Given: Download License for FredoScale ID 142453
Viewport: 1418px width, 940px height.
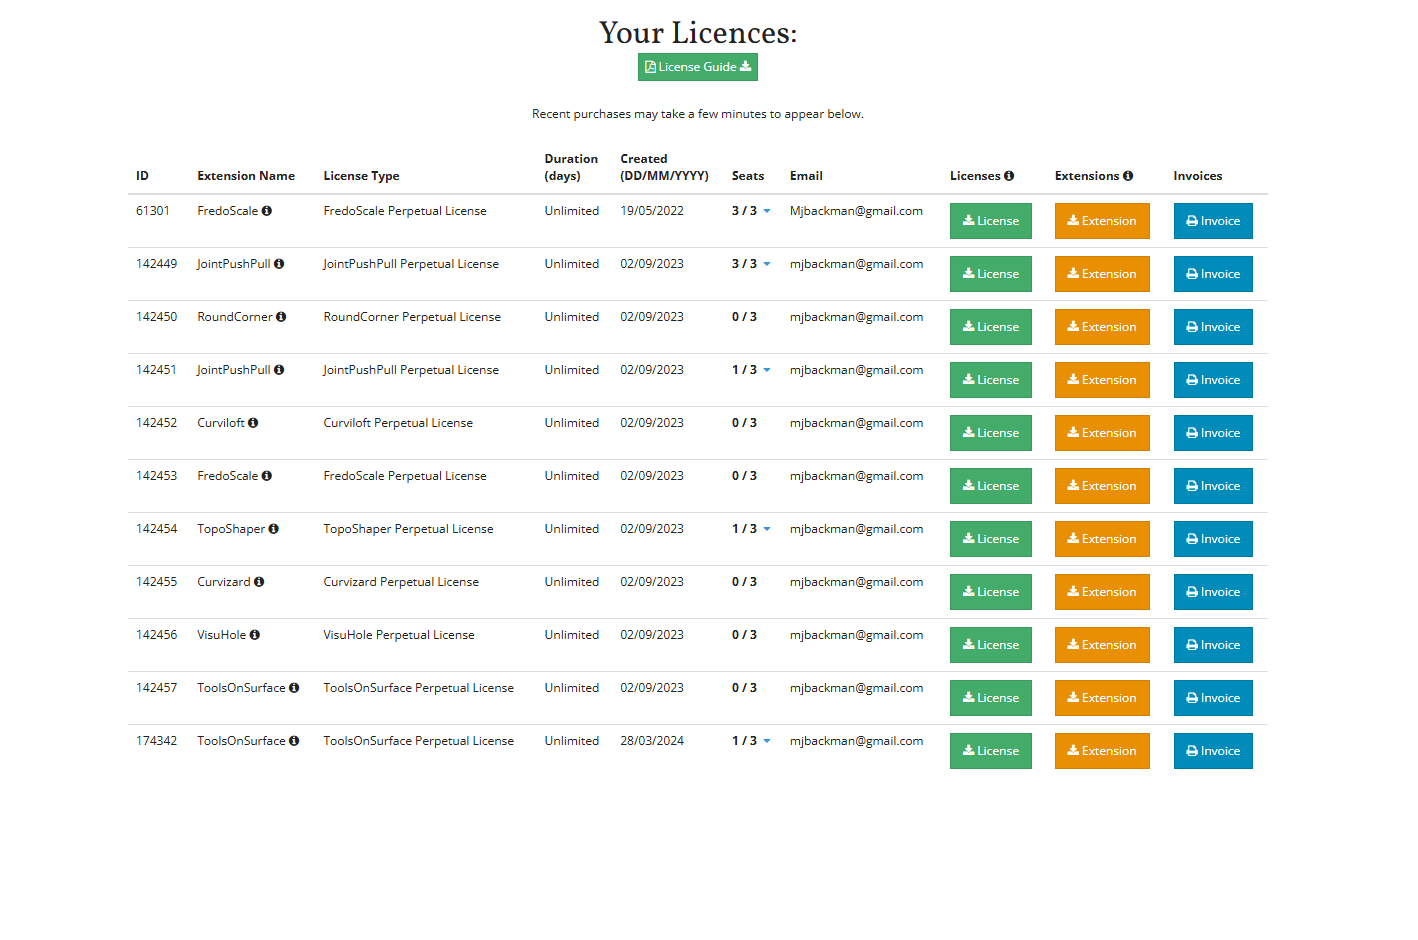Looking at the screenshot, I should click(990, 486).
